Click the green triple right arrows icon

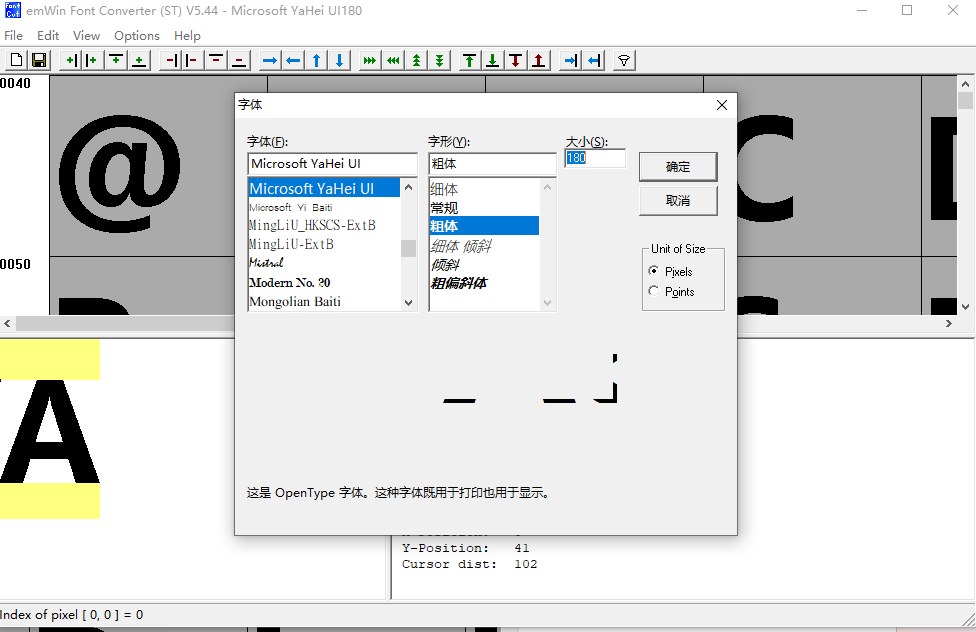pyautogui.click(x=370, y=60)
